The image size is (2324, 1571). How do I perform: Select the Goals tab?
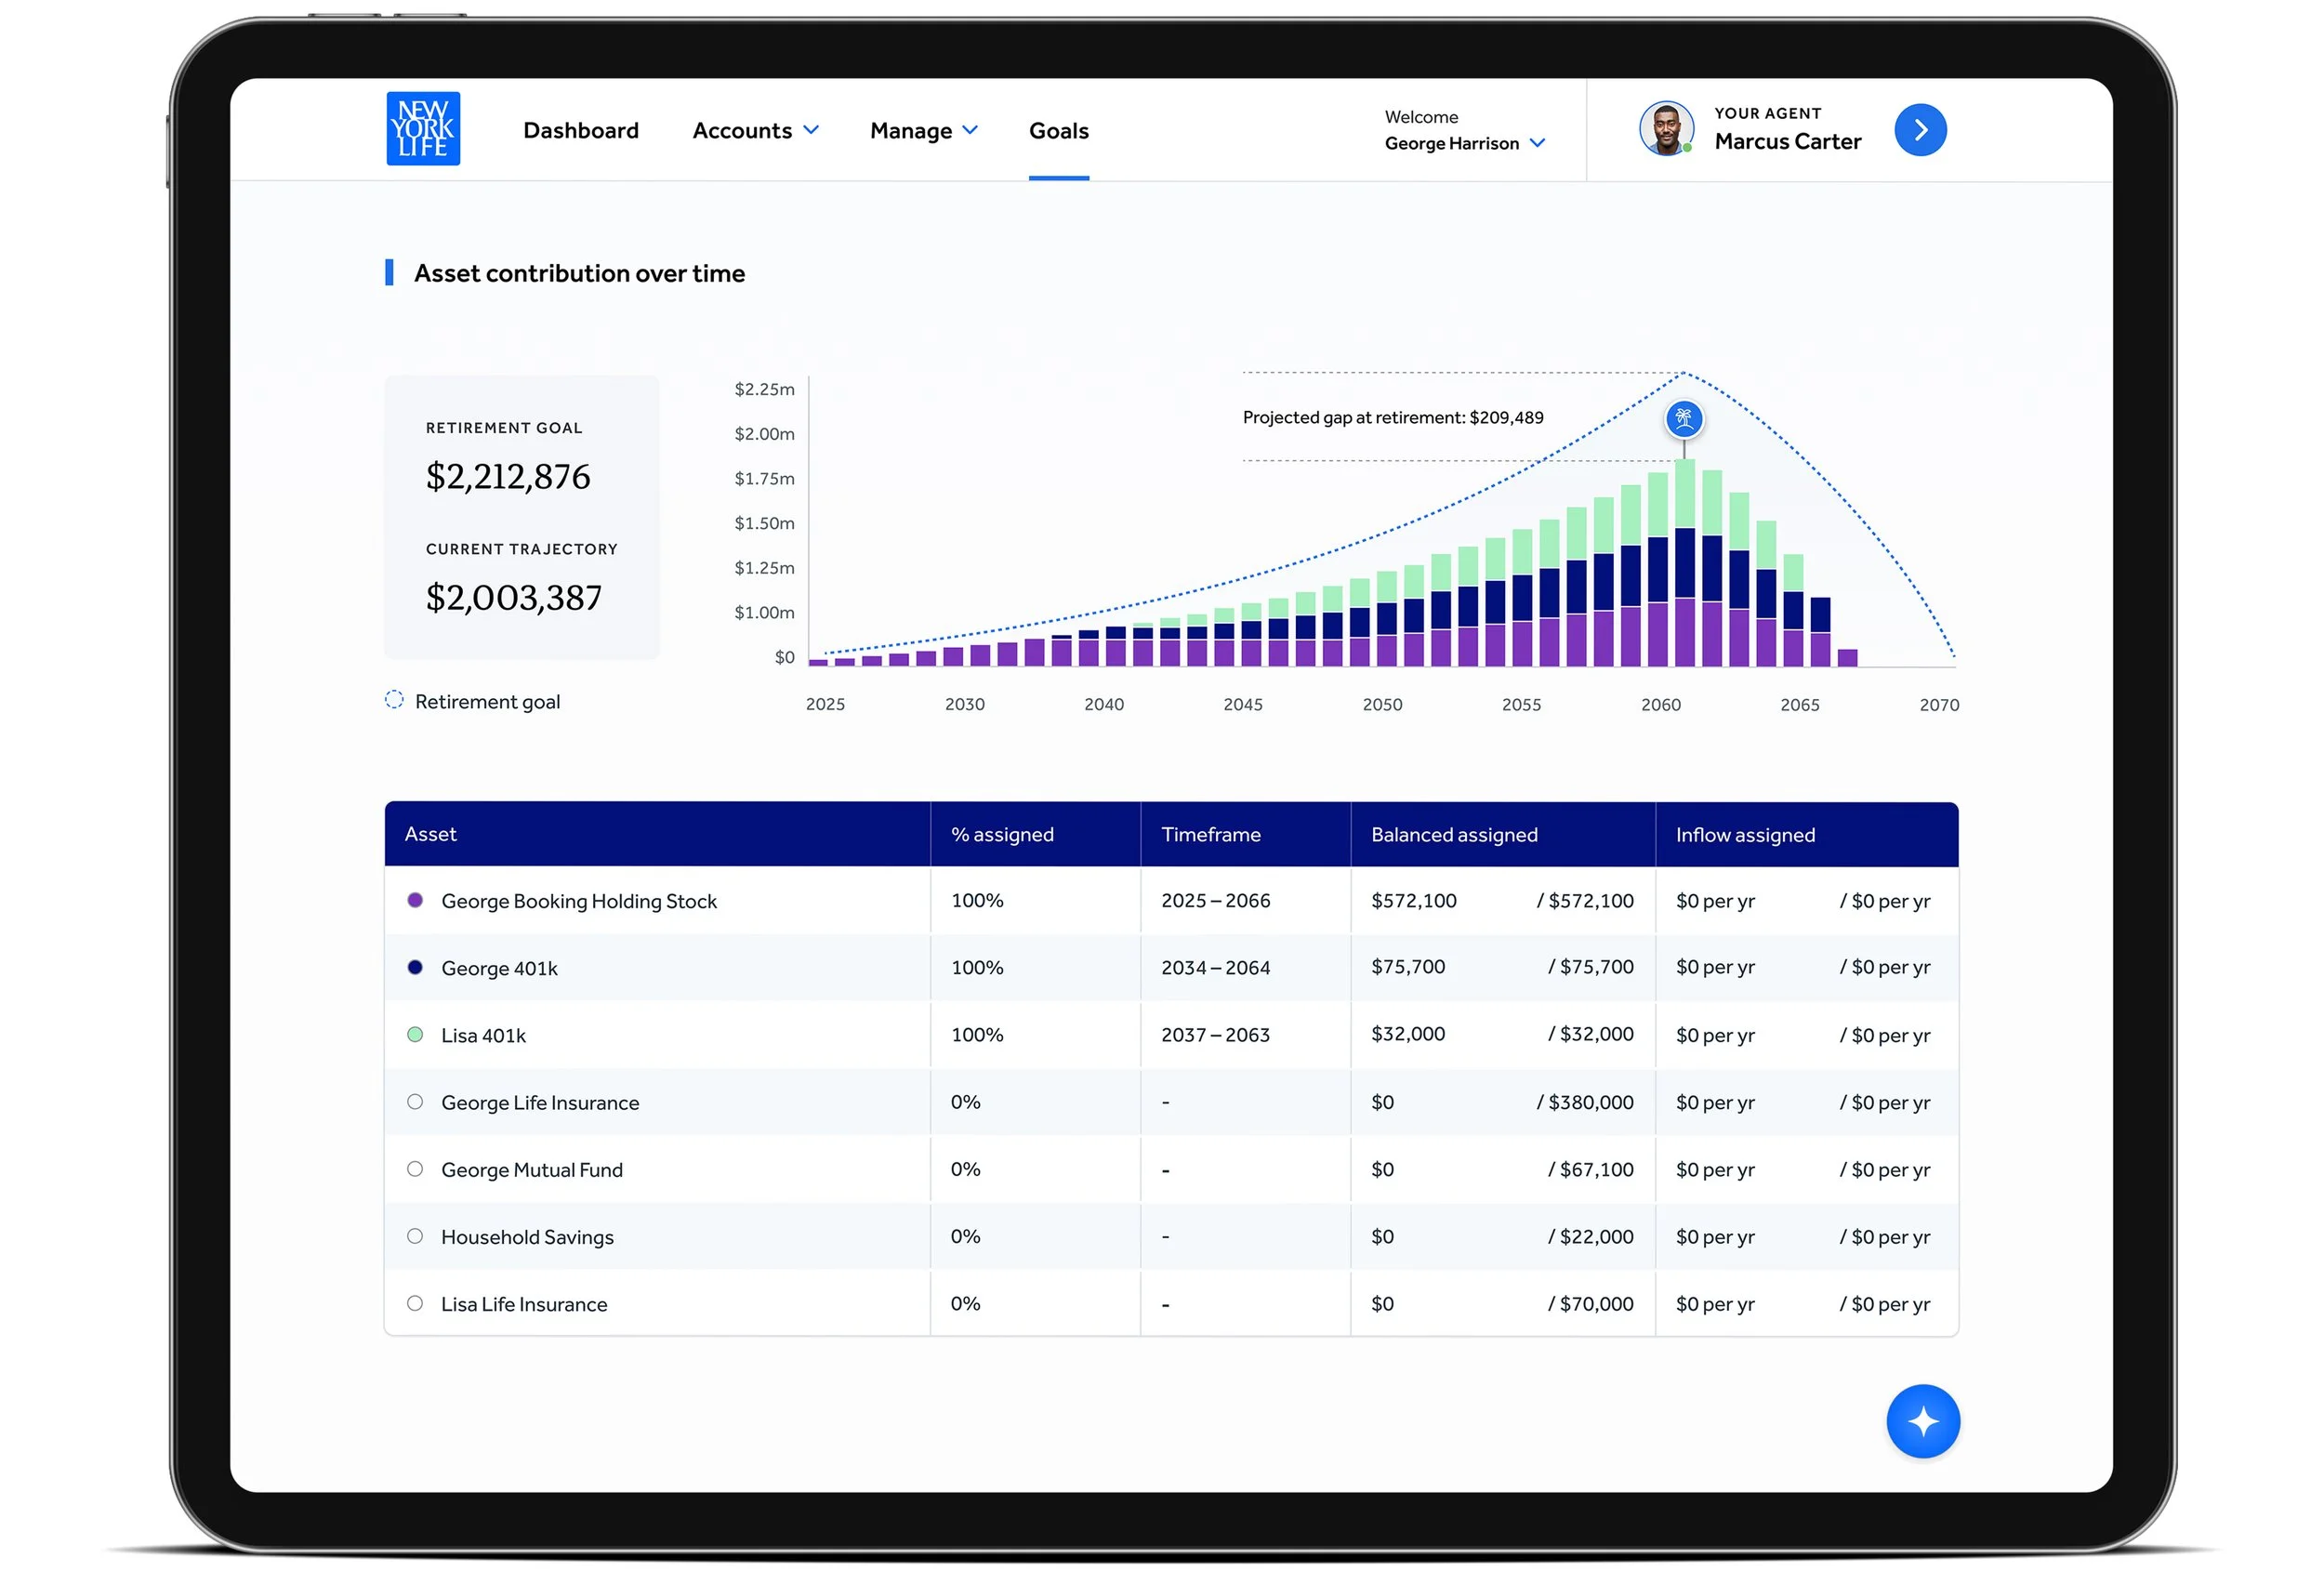point(1058,131)
